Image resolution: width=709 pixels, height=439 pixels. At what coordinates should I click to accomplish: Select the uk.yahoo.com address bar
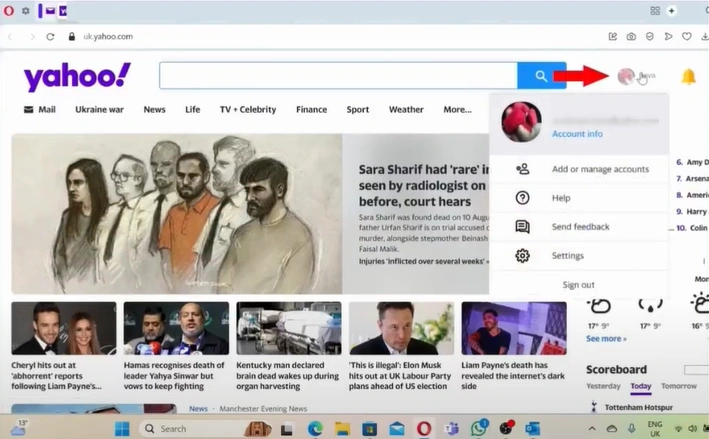click(108, 37)
